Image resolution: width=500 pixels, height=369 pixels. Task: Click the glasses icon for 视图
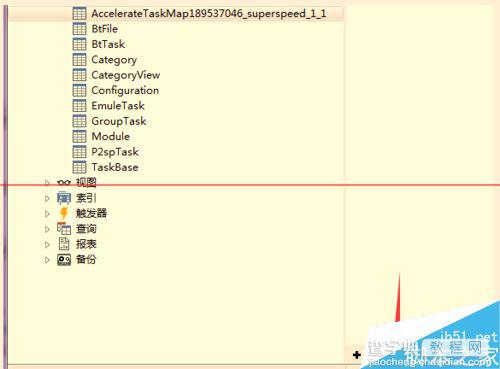click(x=64, y=183)
